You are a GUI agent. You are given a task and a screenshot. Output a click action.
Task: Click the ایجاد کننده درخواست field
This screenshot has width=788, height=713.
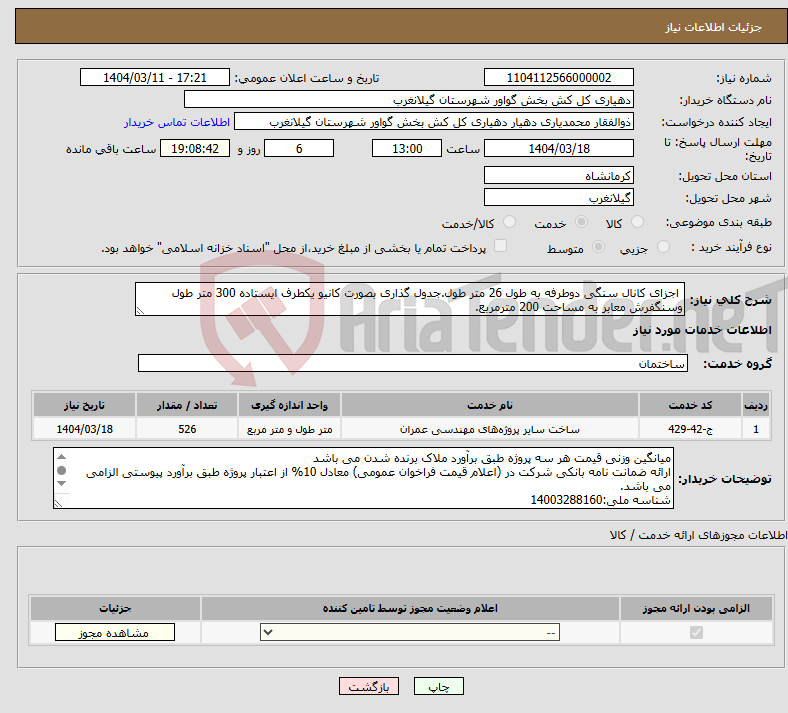[434, 122]
